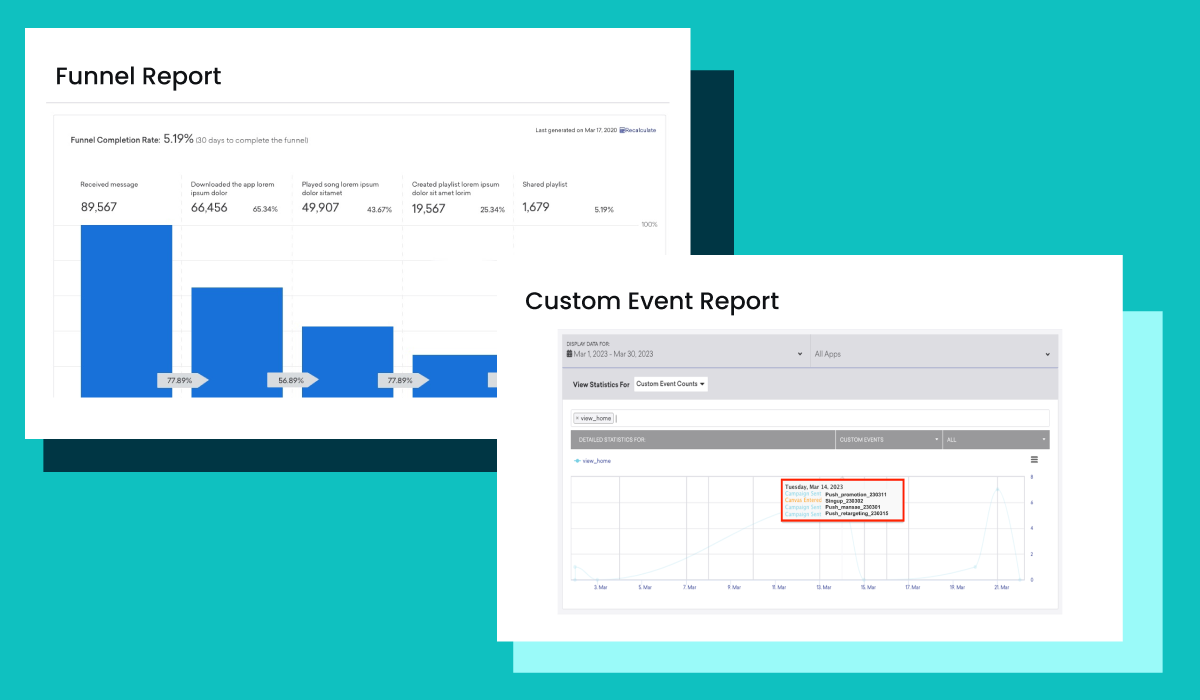Click the Played song funnel bar
The image size is (1200, 700).
pos(347,361)
